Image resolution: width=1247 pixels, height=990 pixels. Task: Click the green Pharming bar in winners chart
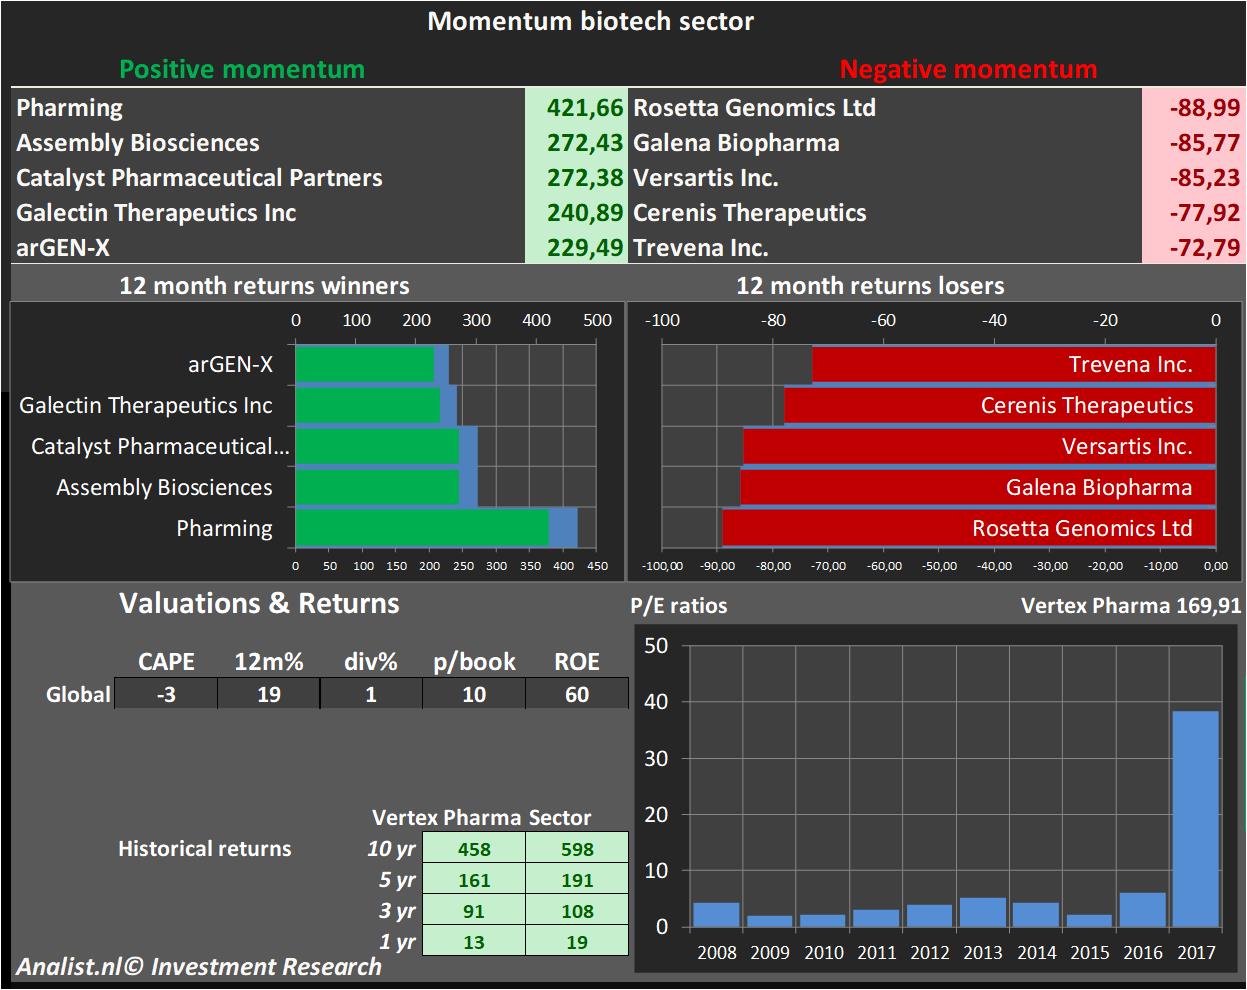(422, 528)
